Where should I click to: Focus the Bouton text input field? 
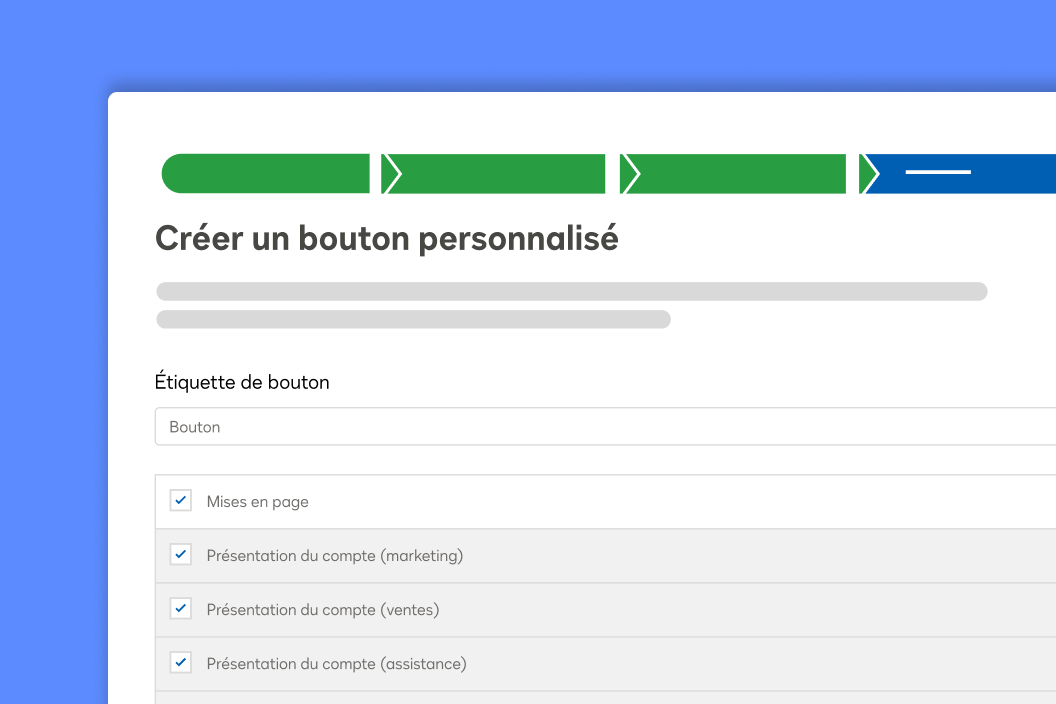point(500,426)
